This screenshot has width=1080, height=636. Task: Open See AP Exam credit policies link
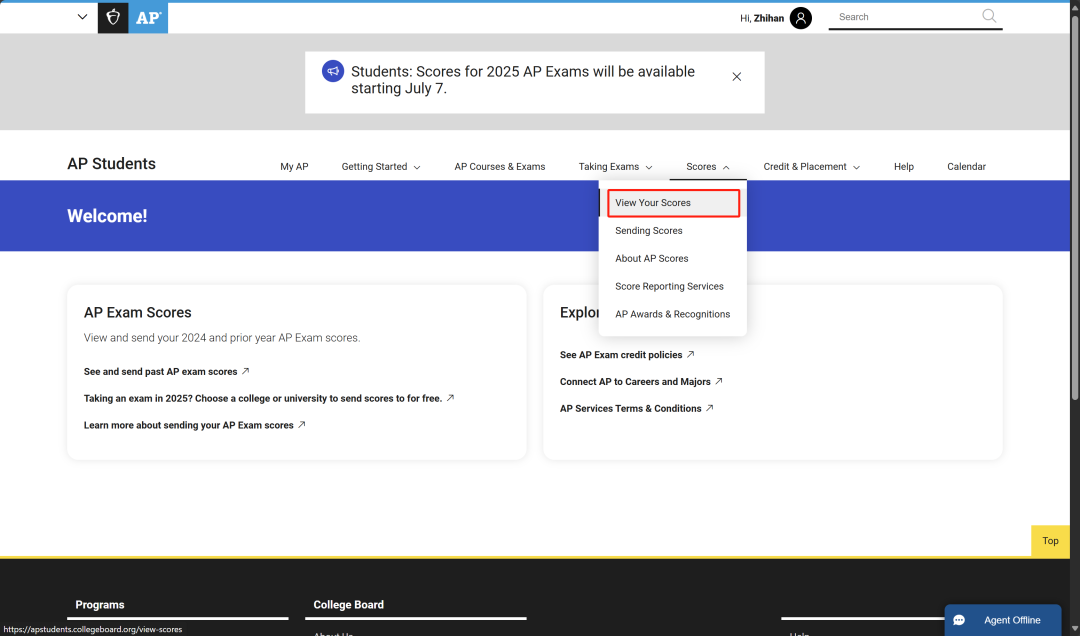pyautogui.click(x=627, y=355)
